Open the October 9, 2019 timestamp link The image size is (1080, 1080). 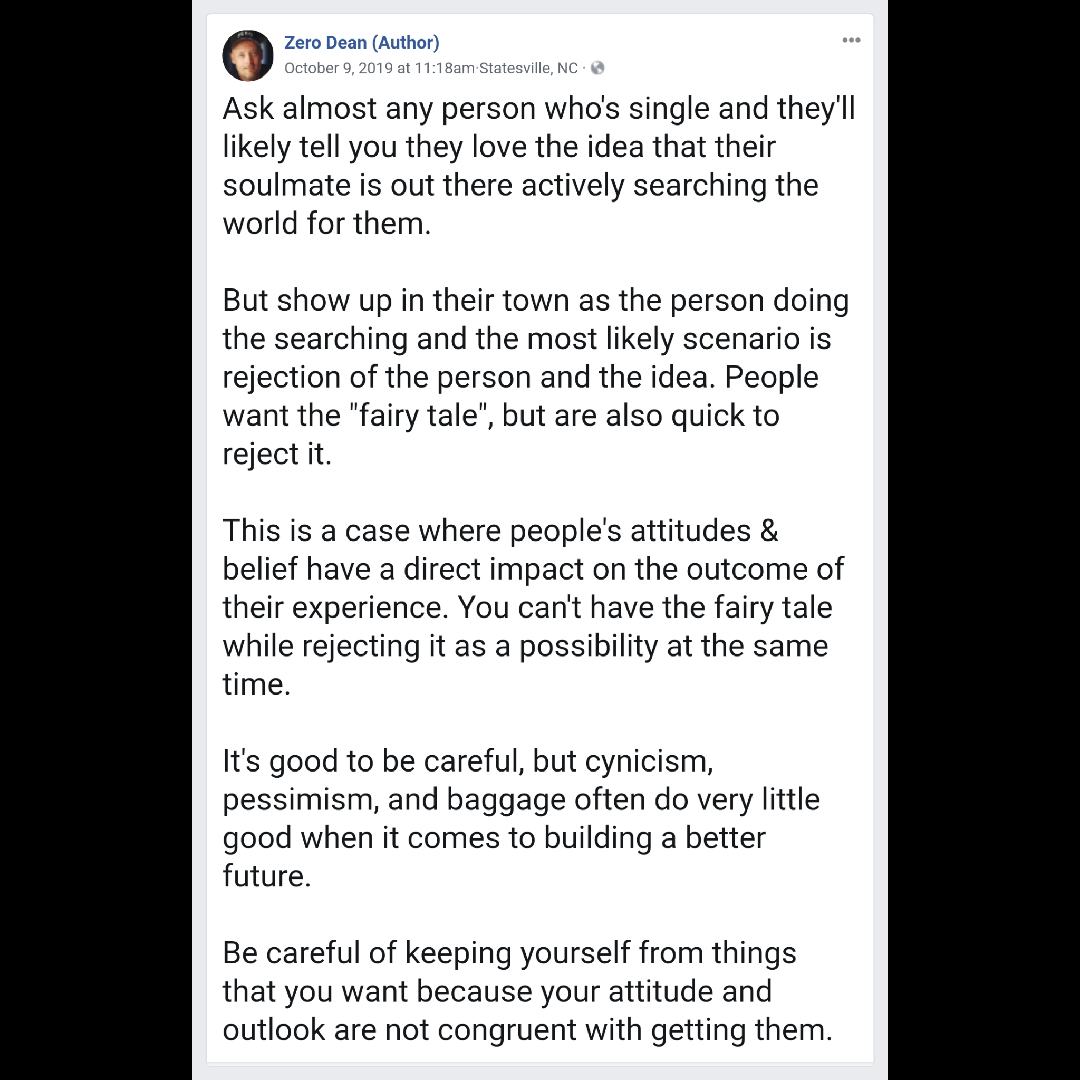(x=379, y=68)
